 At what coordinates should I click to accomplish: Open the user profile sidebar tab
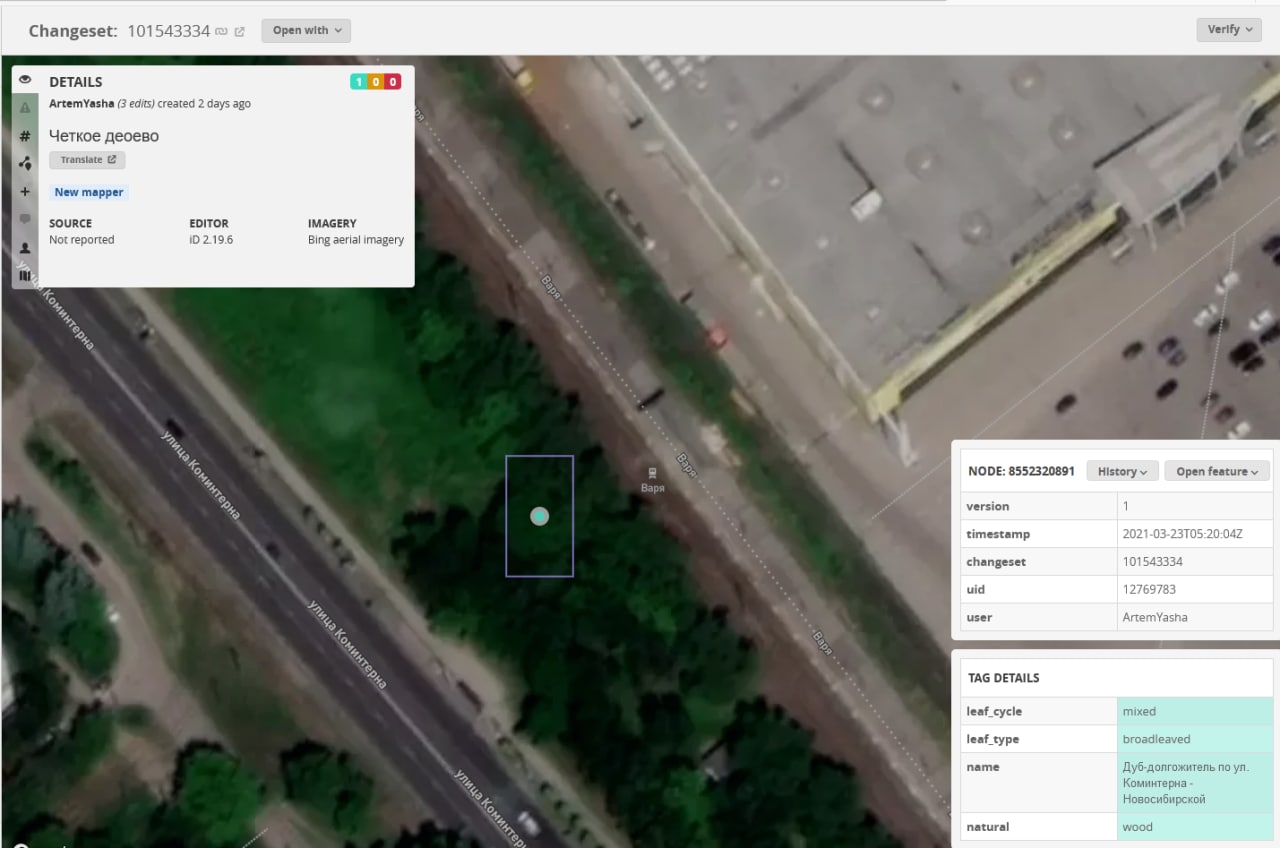click(x=25, y=247)
